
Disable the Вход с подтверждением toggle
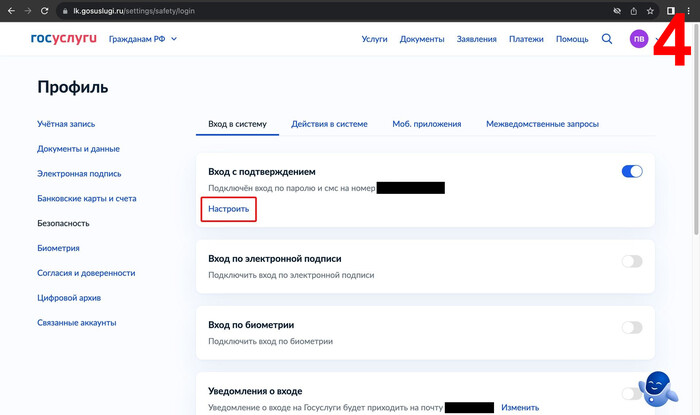tap(632, 172)
